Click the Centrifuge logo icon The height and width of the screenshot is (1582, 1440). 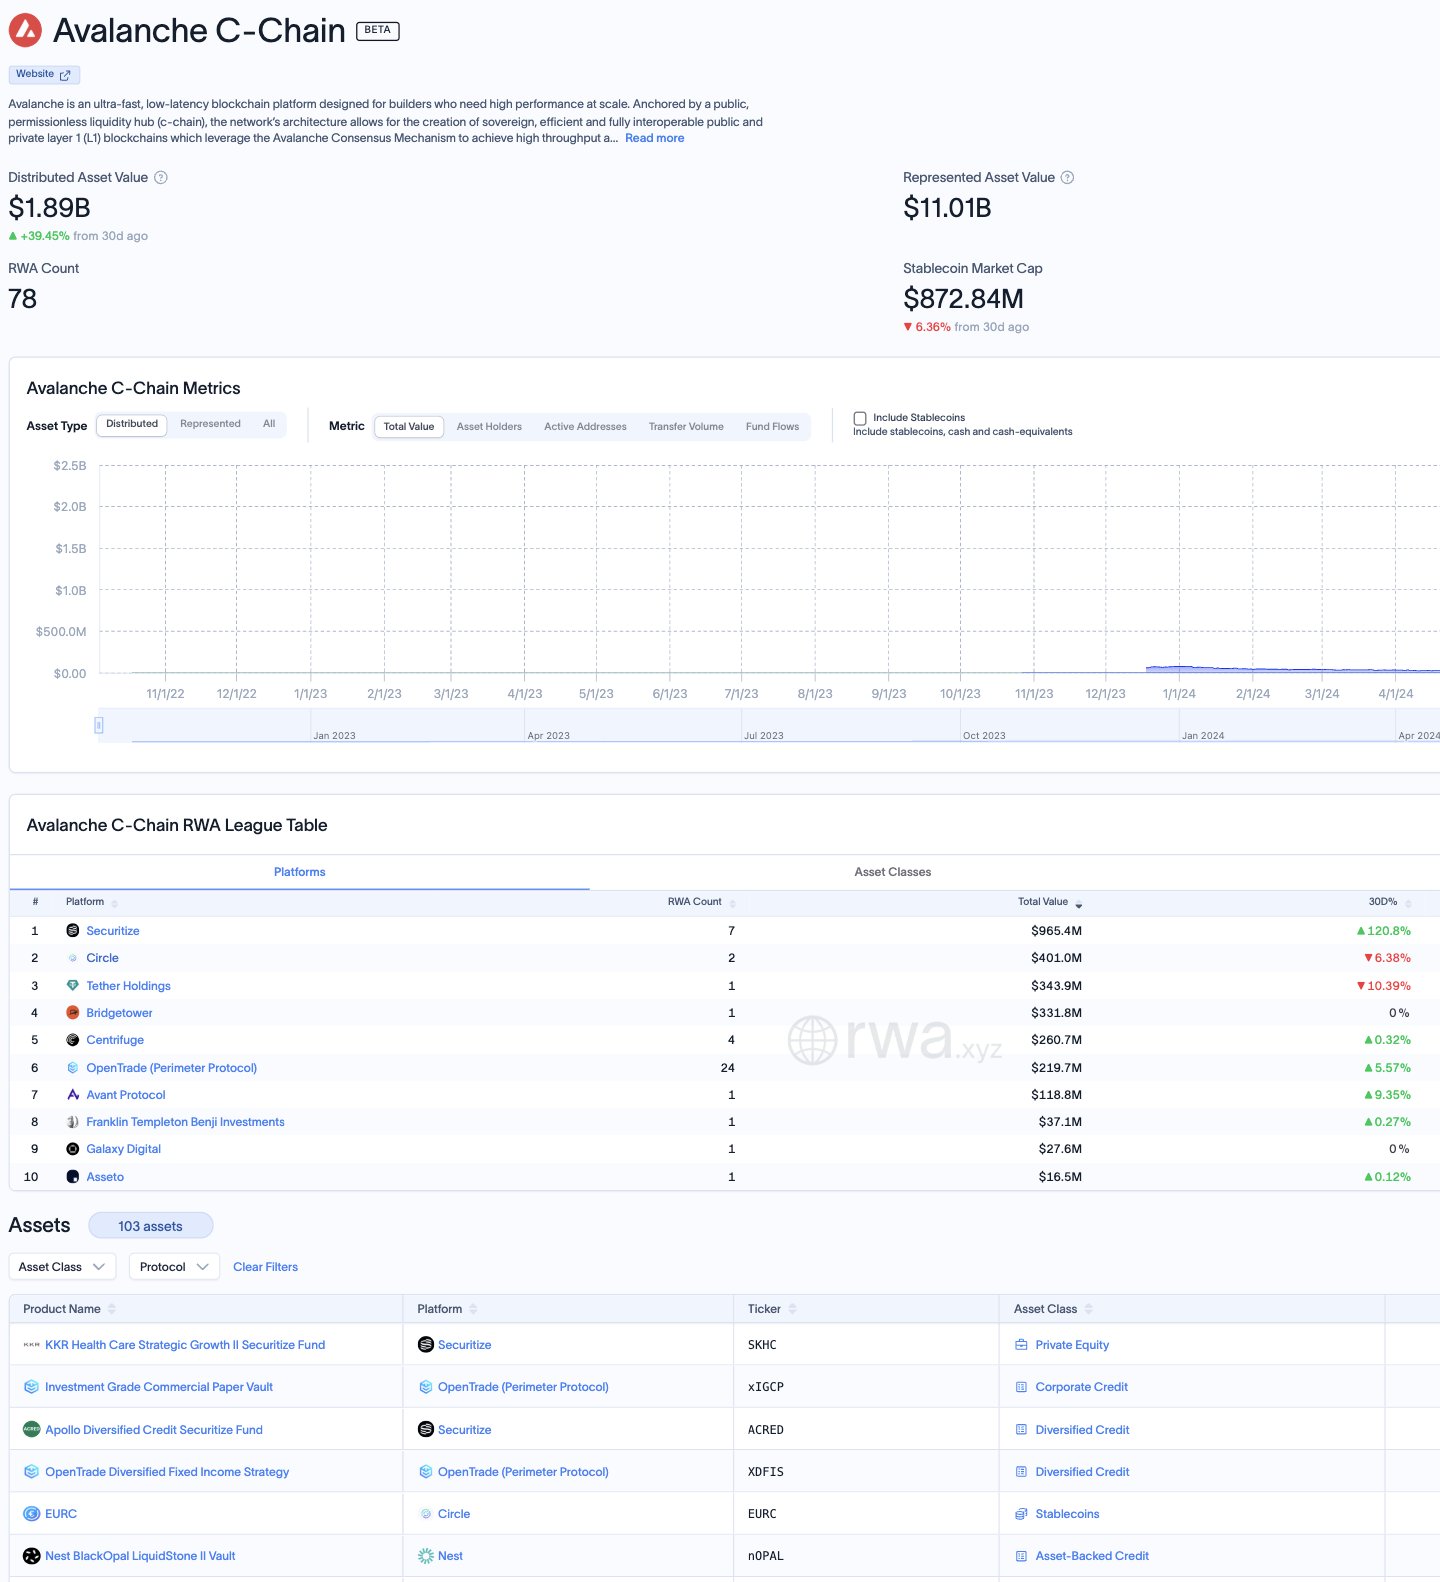coord(72,1040)
